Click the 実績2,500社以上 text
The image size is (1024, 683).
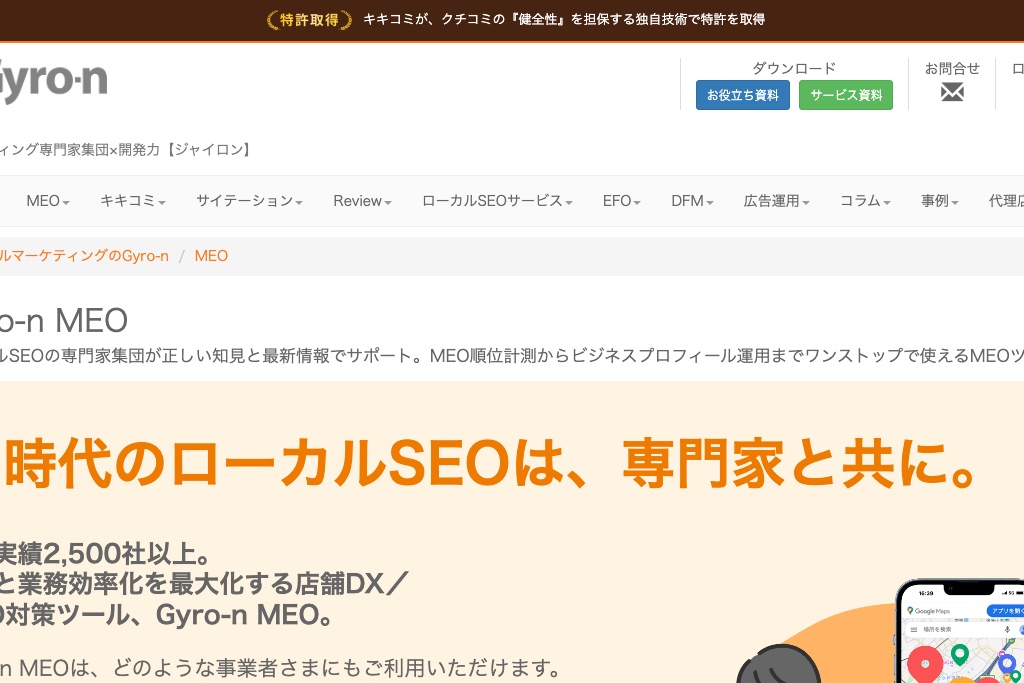pyautogui.click(x=104, y=554)
